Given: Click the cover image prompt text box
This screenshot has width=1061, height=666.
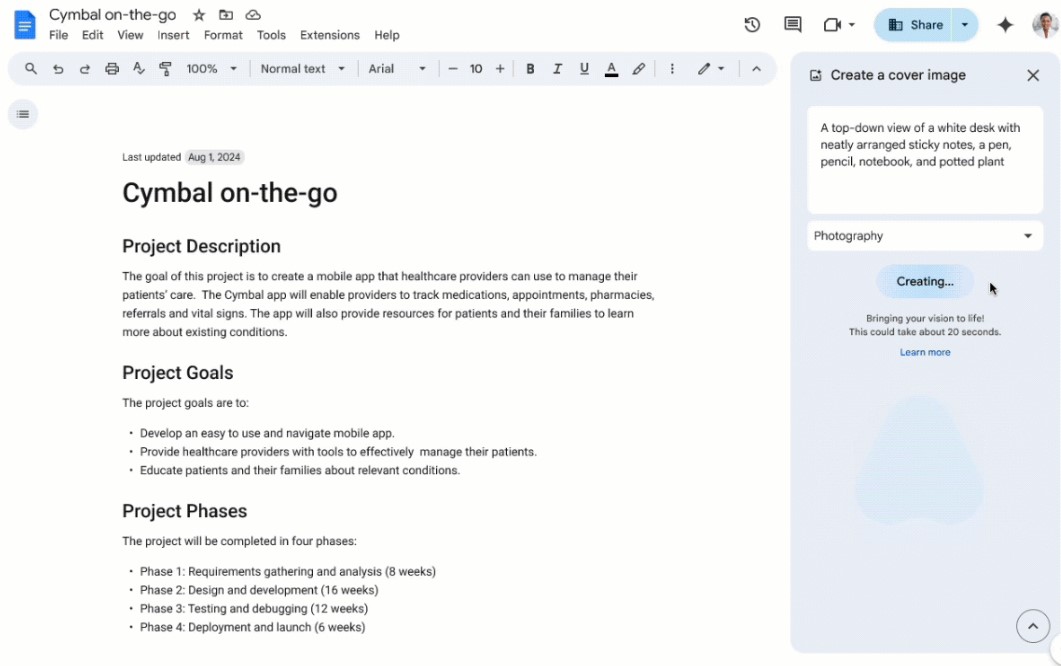Looking at the screenshot, I should [924, 160].
